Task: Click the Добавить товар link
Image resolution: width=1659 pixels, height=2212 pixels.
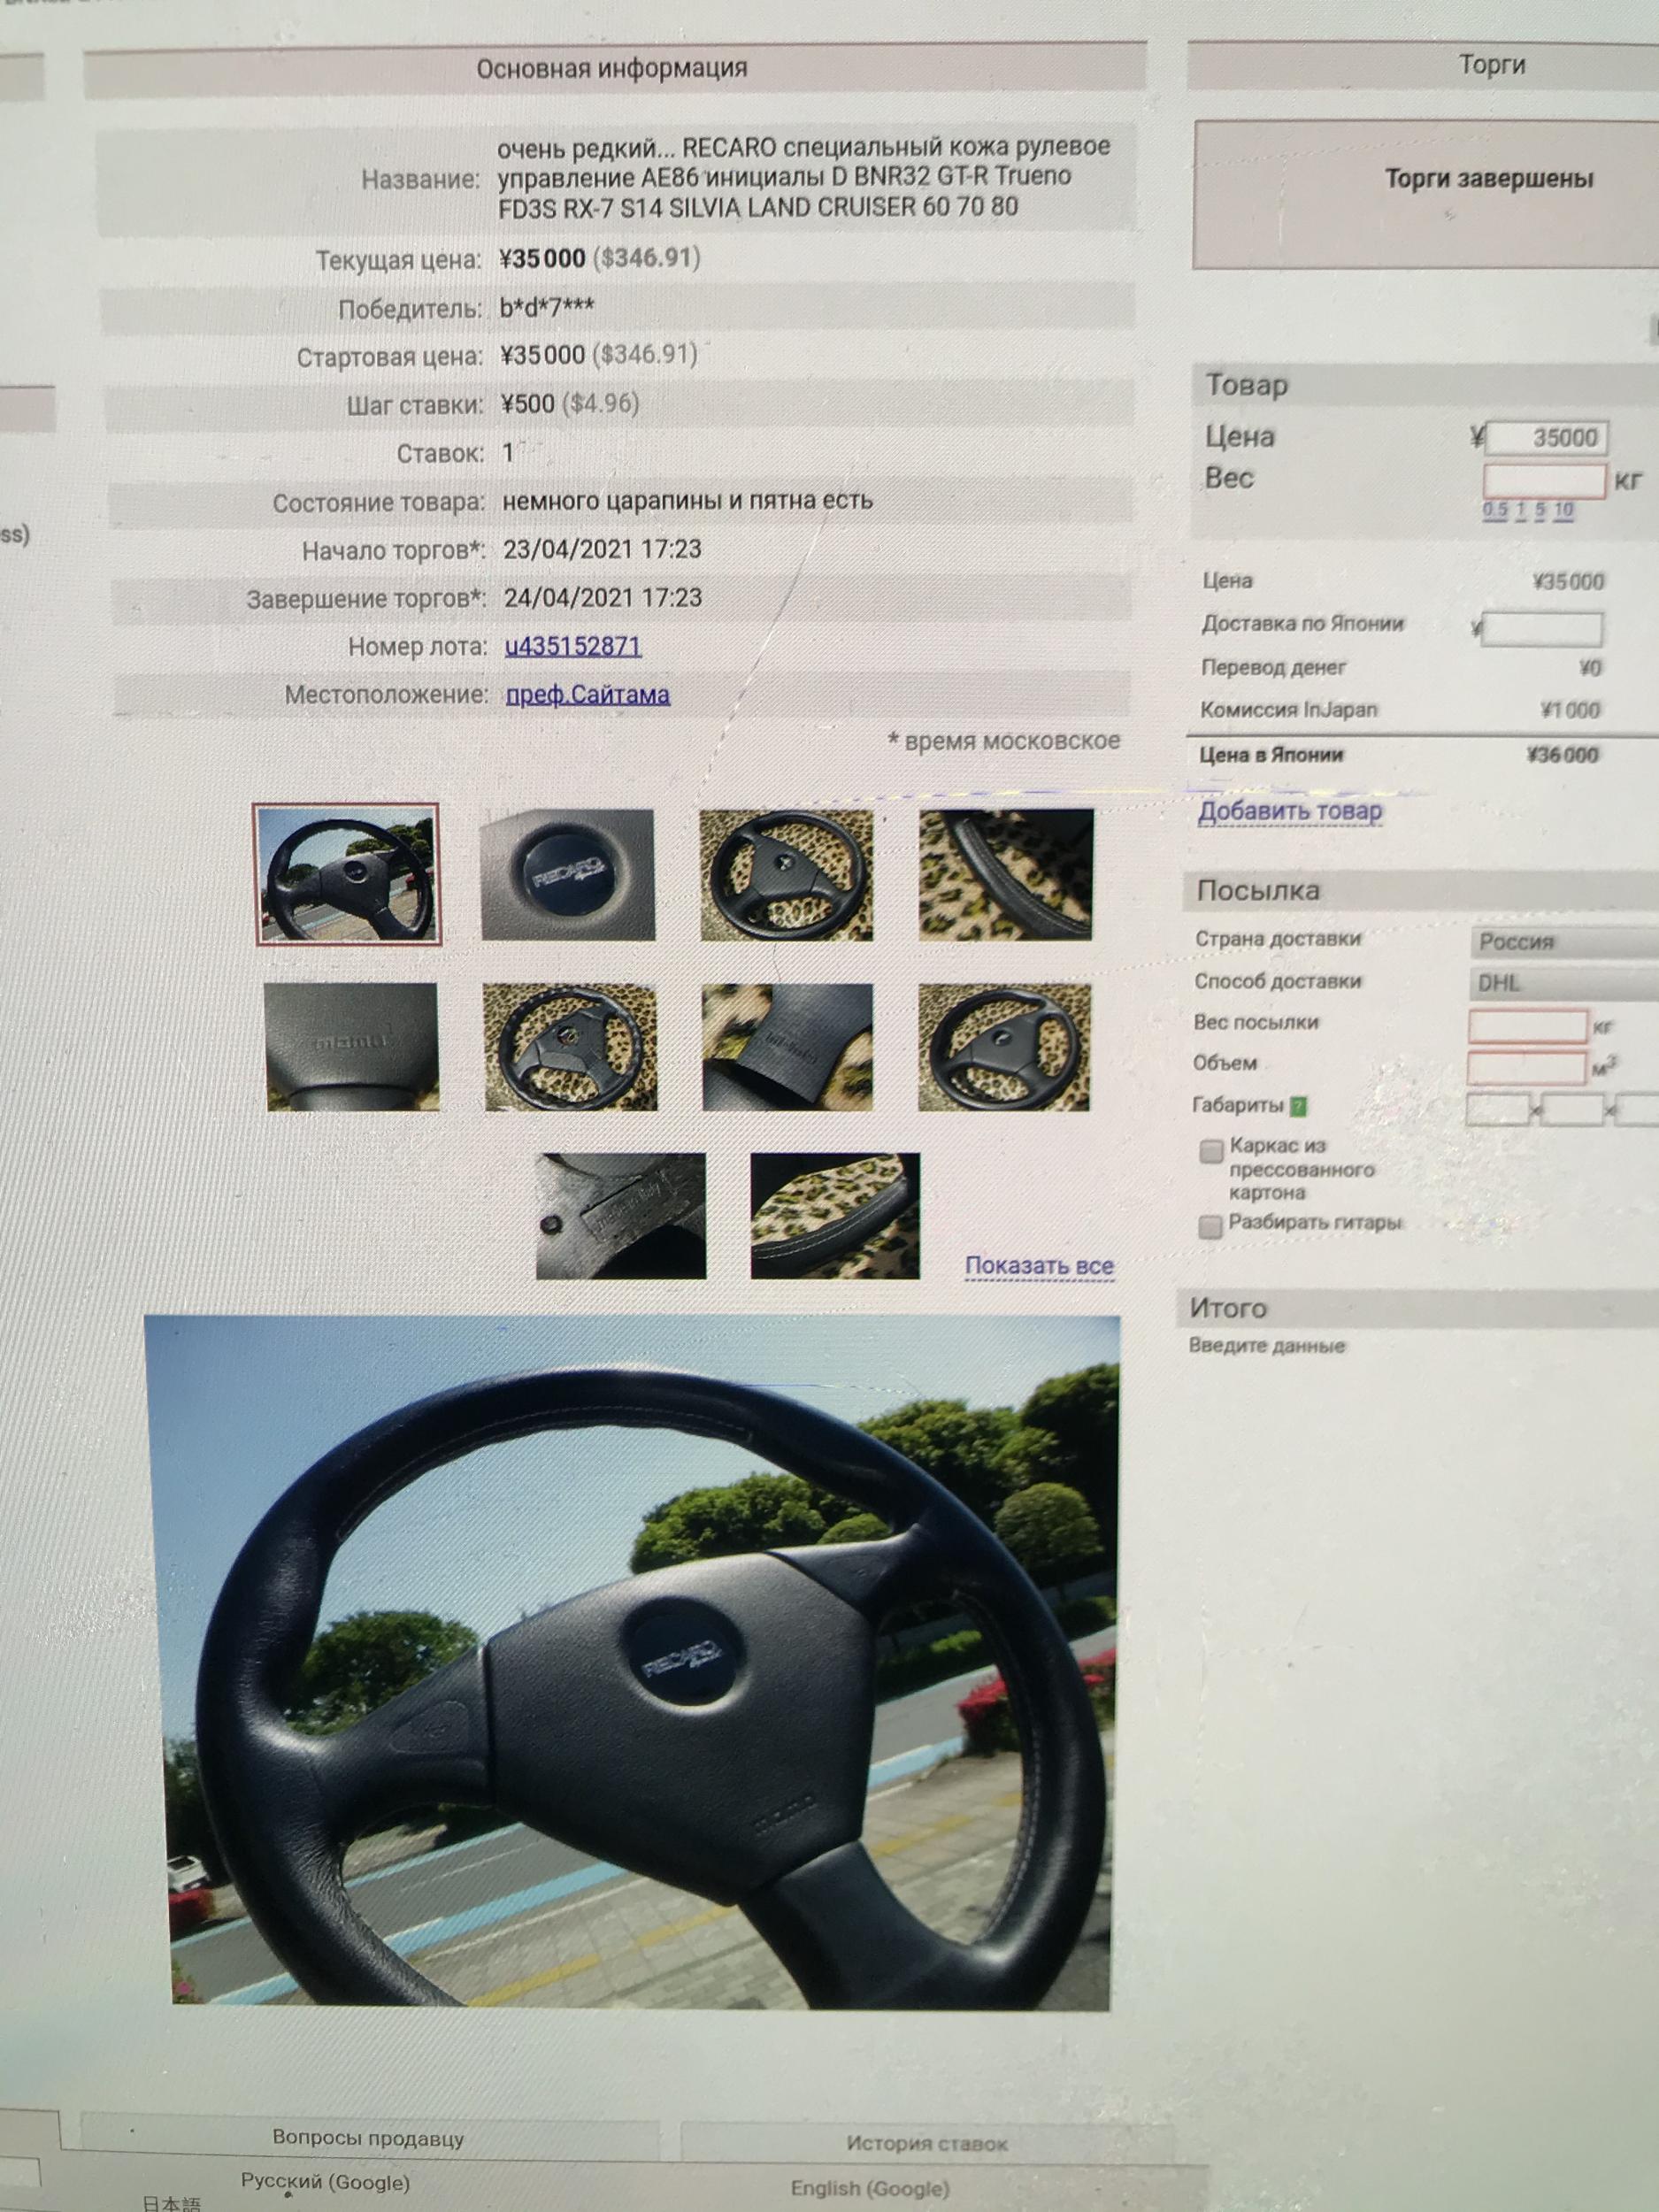Action: tap(1290, 811)
